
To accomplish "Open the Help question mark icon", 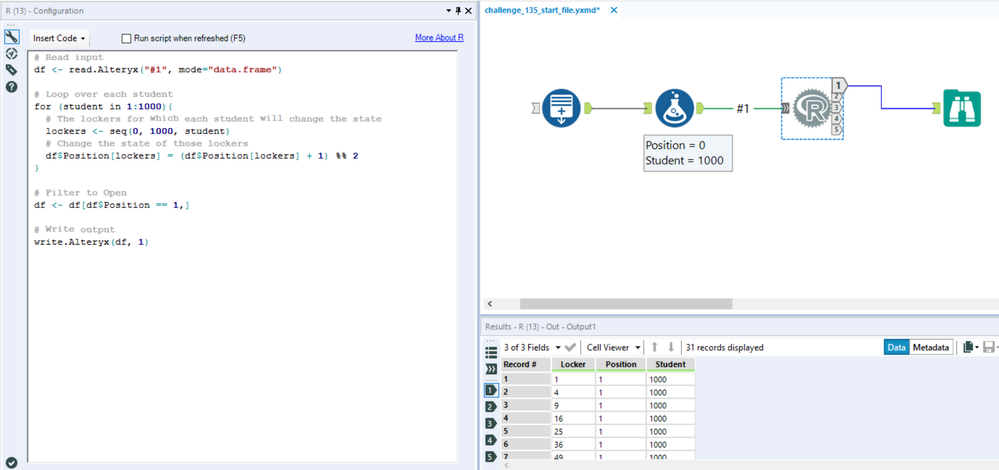I will pyautogui.click(x=12, y=87).
